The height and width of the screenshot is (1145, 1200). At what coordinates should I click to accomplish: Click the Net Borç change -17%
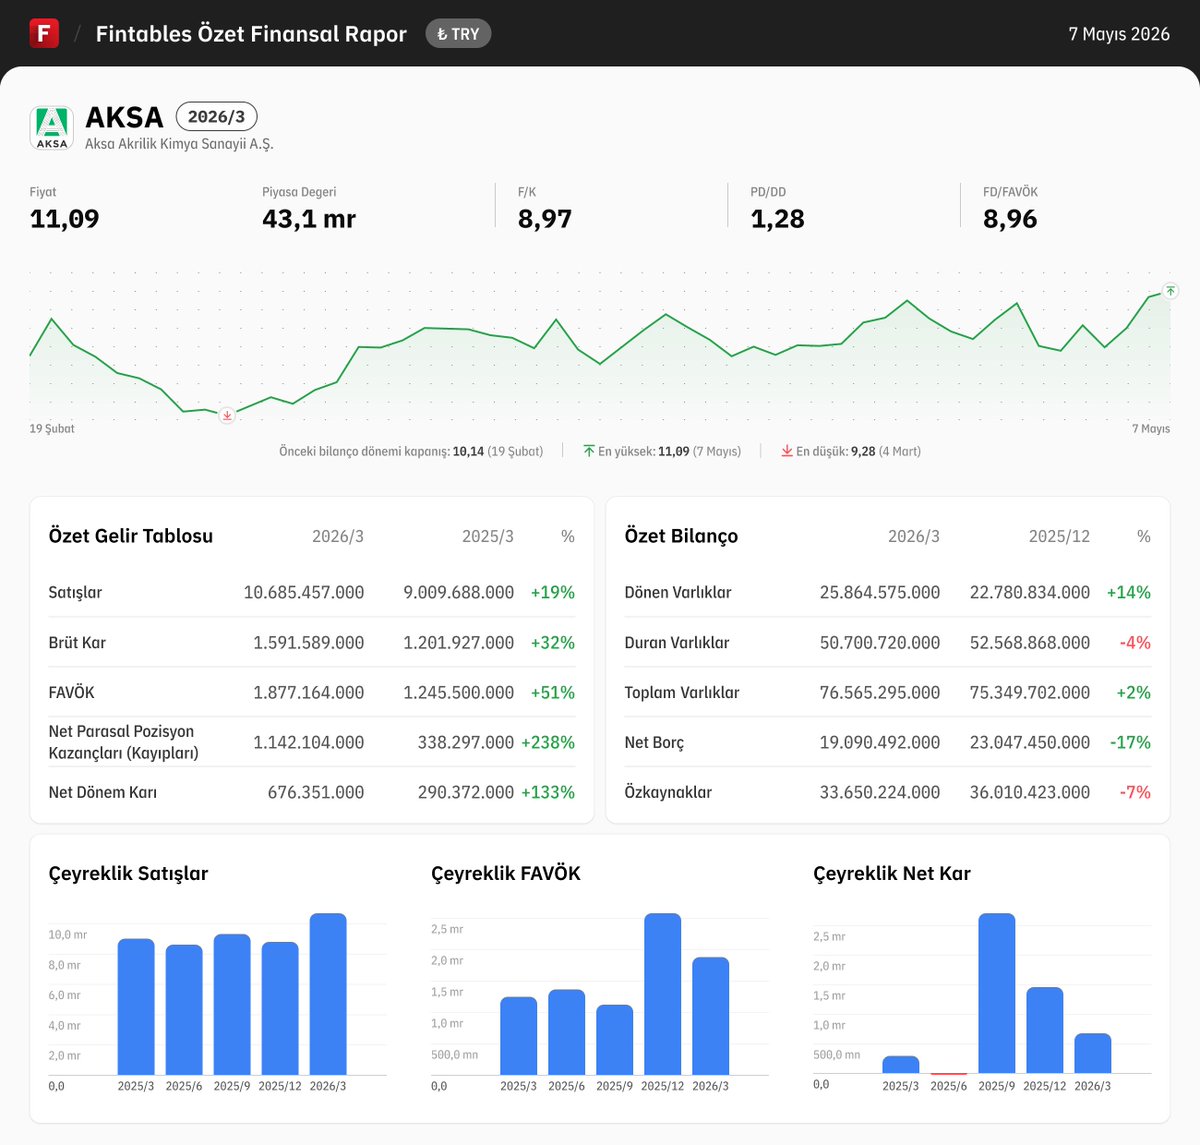click(x=1130, y=743)
